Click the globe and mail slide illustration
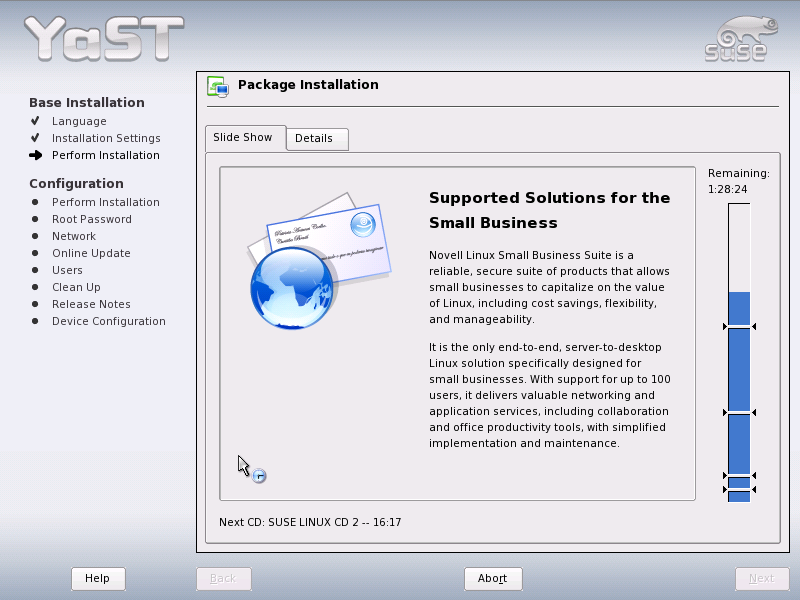 tap(319, 261)
